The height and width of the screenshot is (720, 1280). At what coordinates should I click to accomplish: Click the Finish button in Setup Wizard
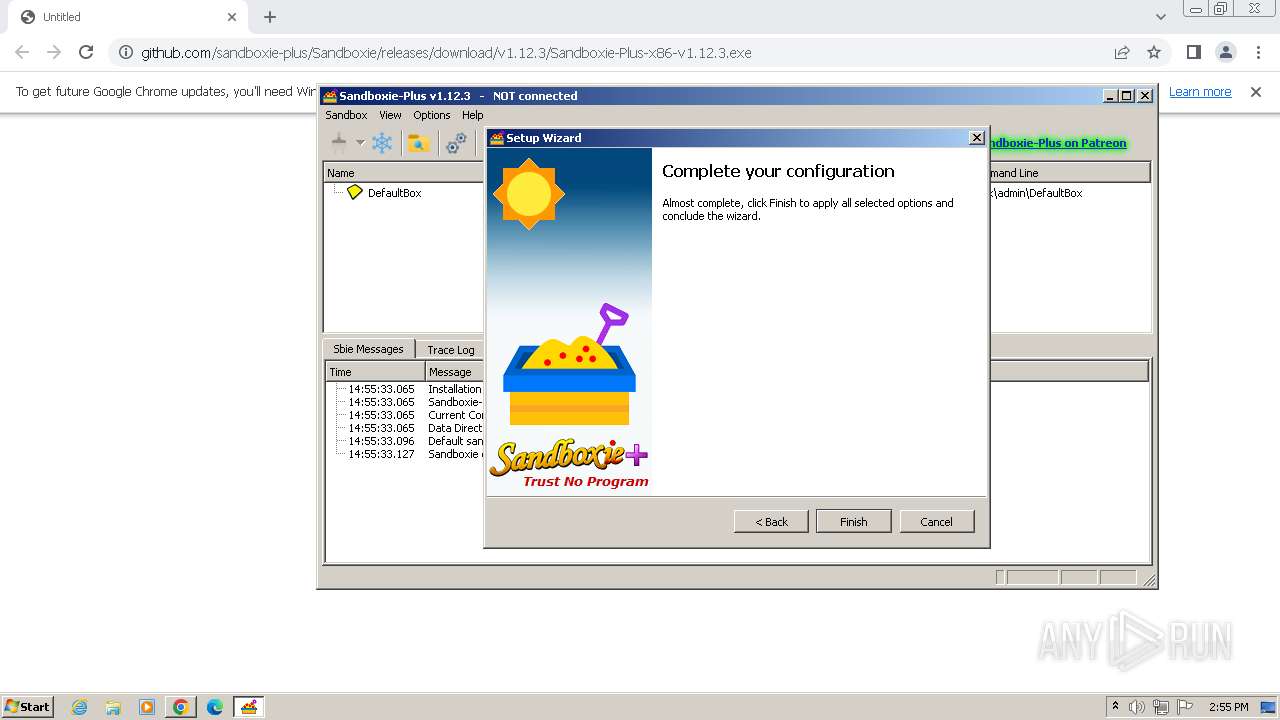853,521
